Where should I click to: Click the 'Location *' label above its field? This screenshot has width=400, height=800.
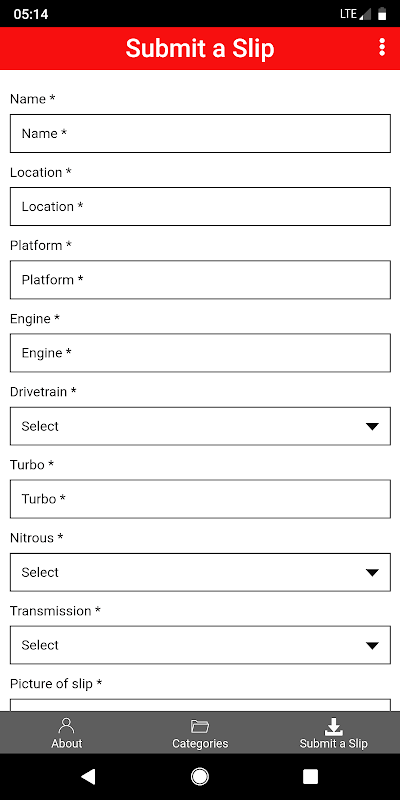(41, 172)
